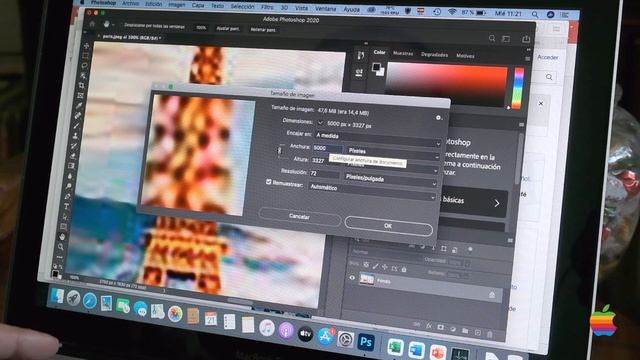Open Spotlight search in menu bar
The width and height of the screenshot is (640, 360).
point(534,14)
